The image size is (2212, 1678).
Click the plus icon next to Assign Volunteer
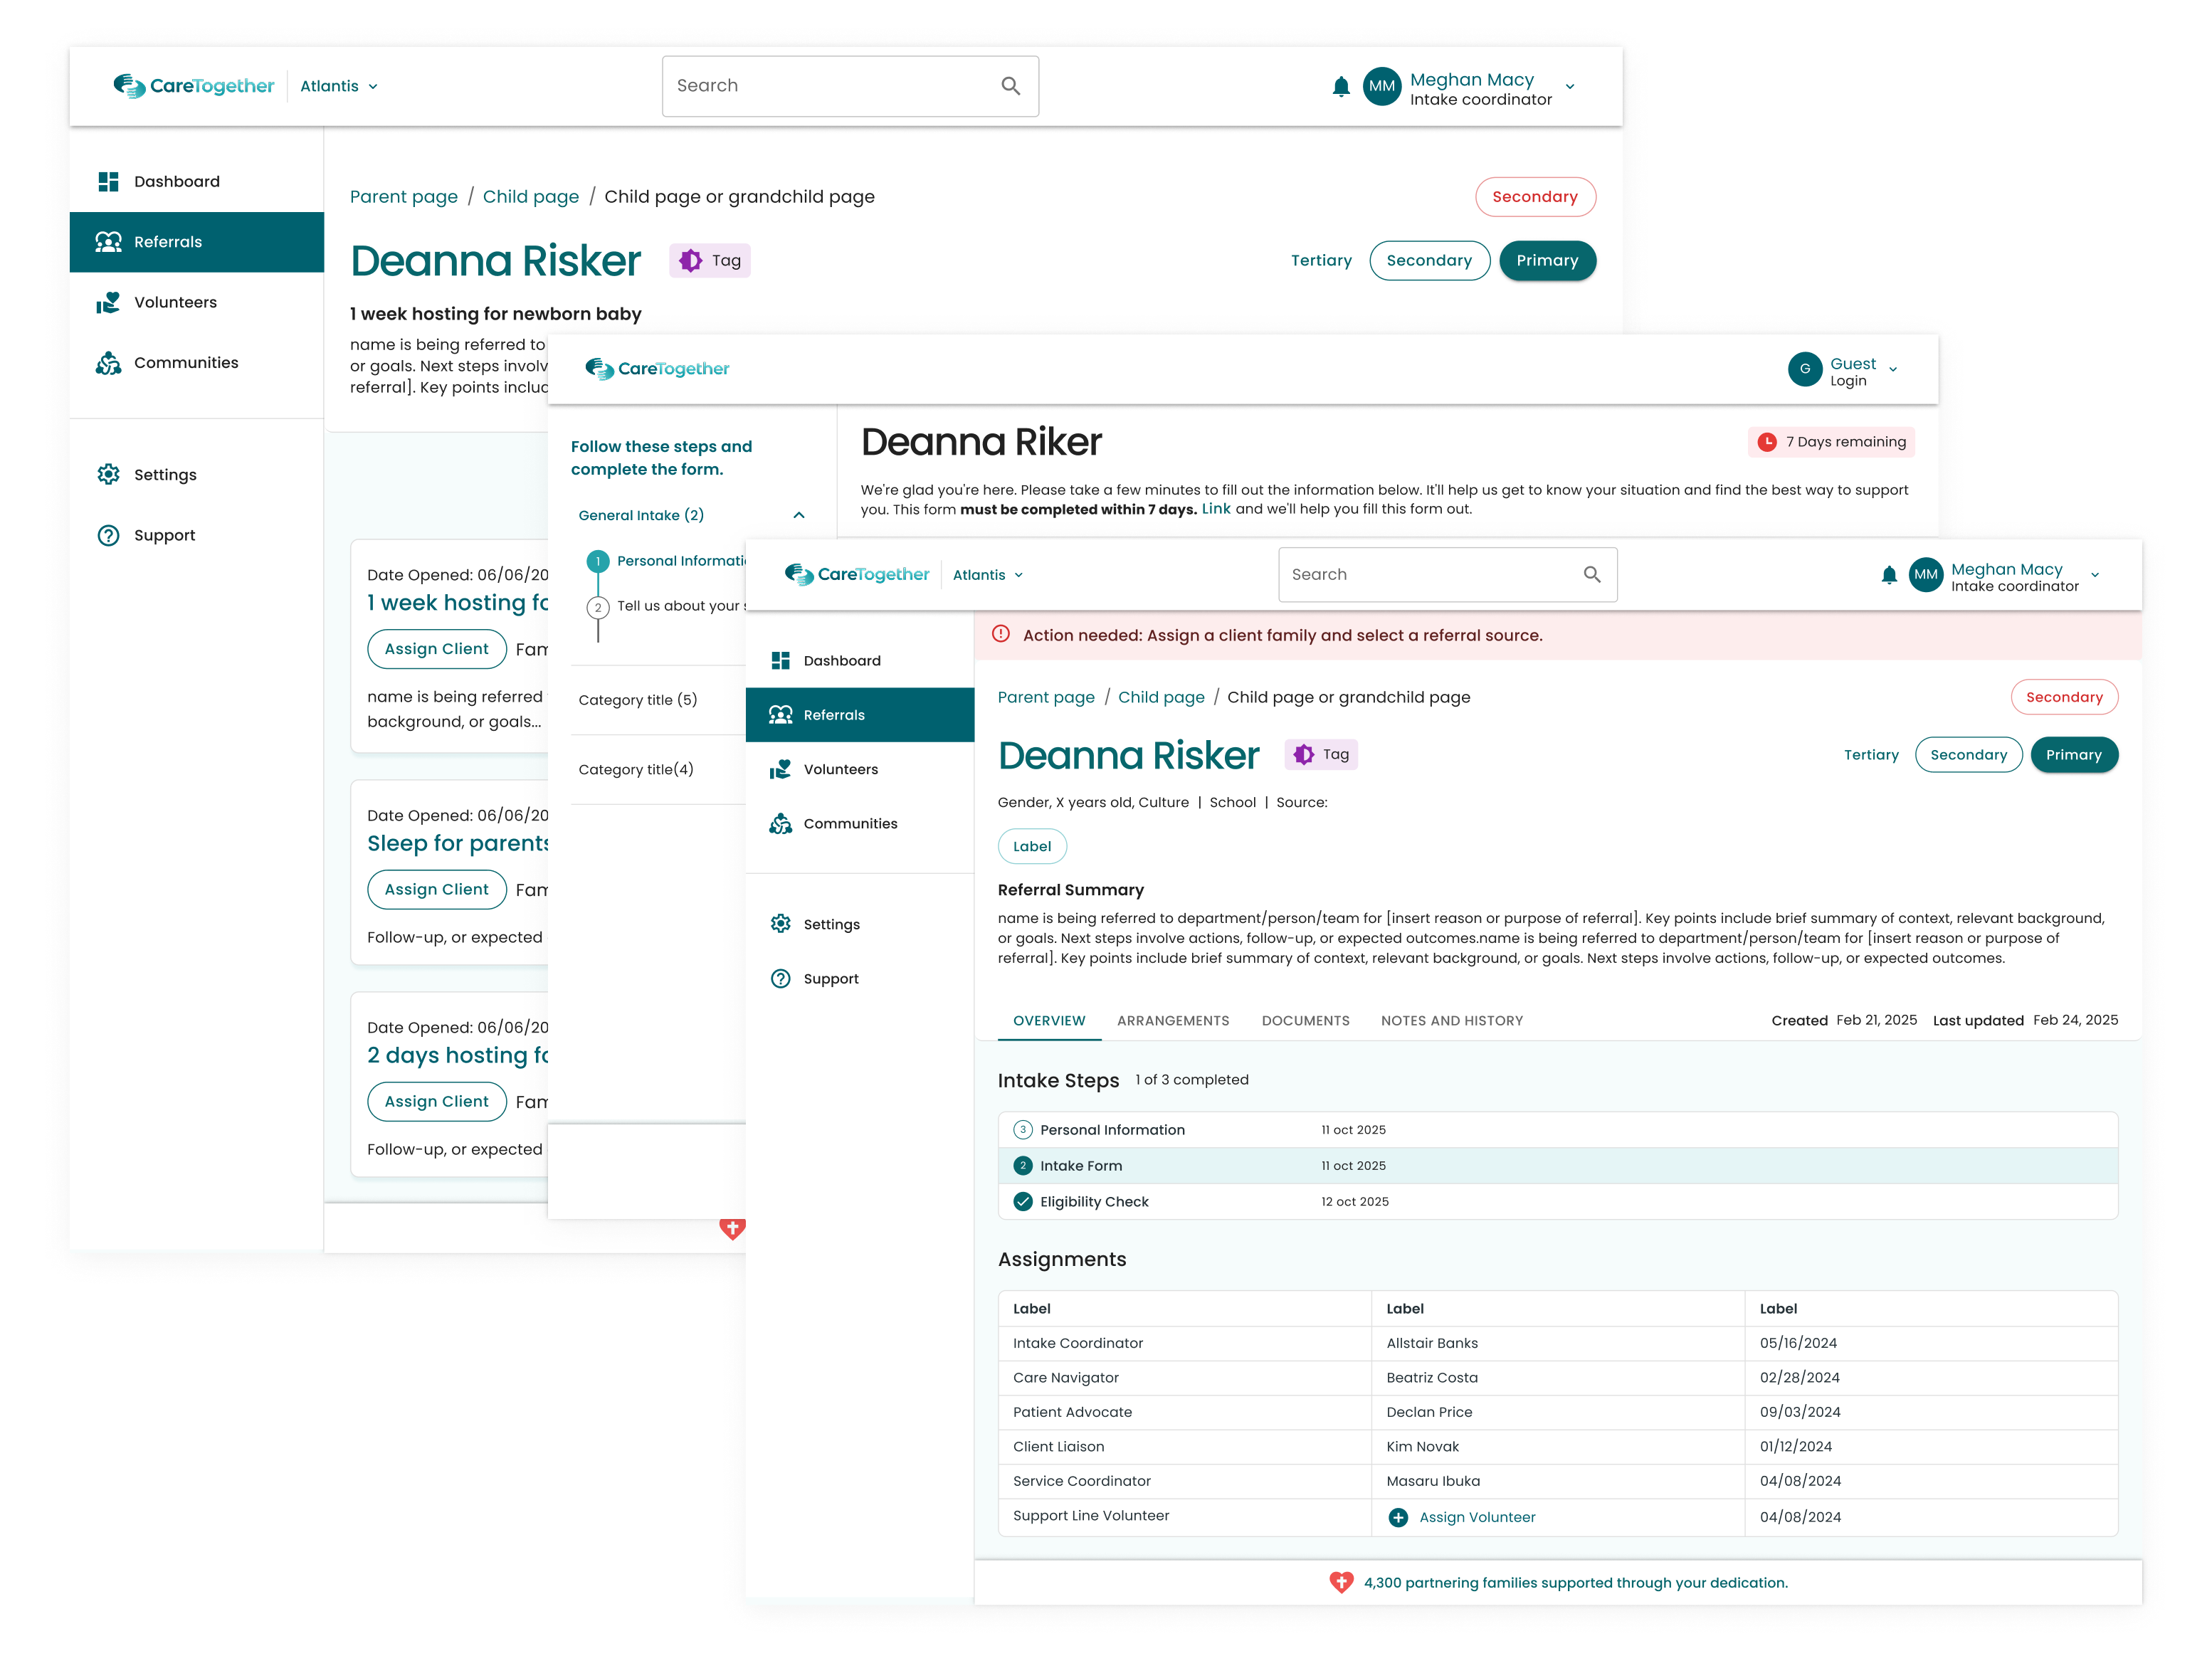pos(1398,1517)
